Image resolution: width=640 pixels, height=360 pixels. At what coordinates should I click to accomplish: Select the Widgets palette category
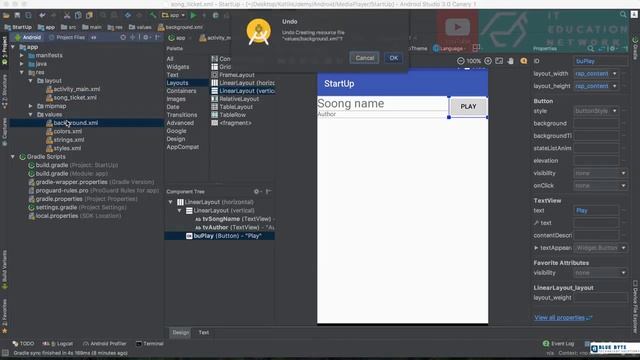[x=178, y=67]
